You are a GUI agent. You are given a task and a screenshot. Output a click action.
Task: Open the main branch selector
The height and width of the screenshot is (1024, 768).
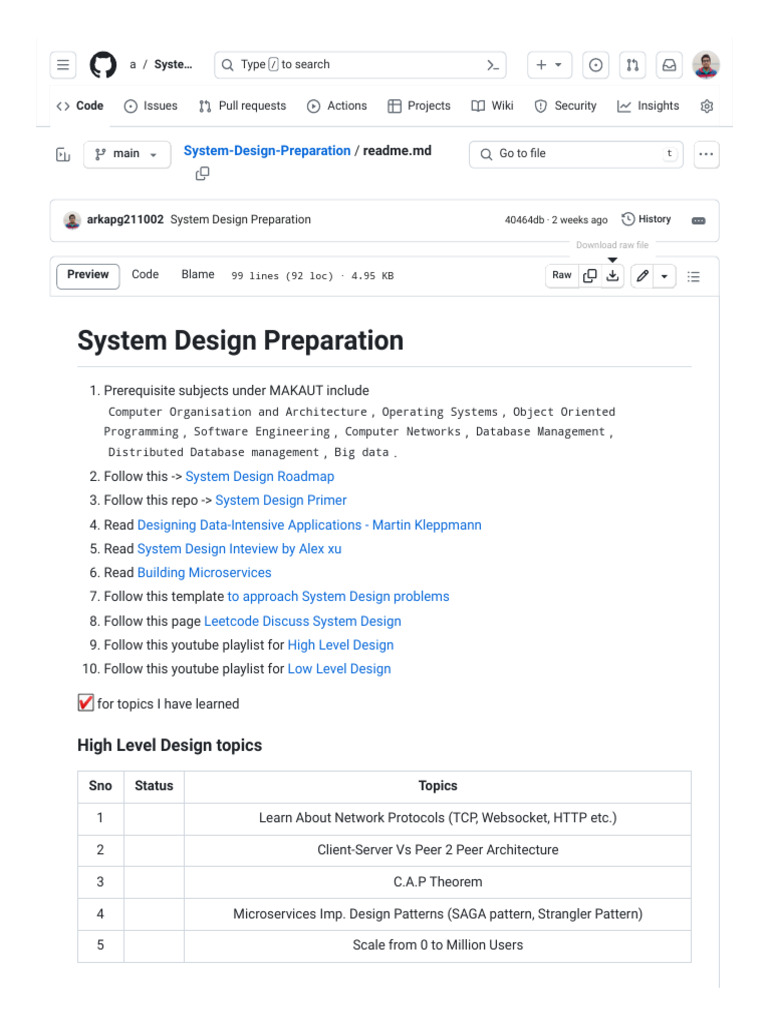pyautogui.click(x=127, y=154)
